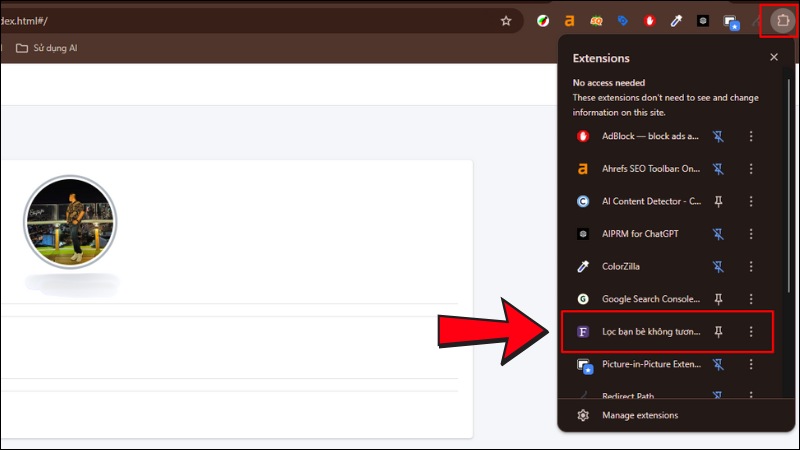The image size is (800, 450).
Task: Click the circular profile photo
Action: (70, 222)
